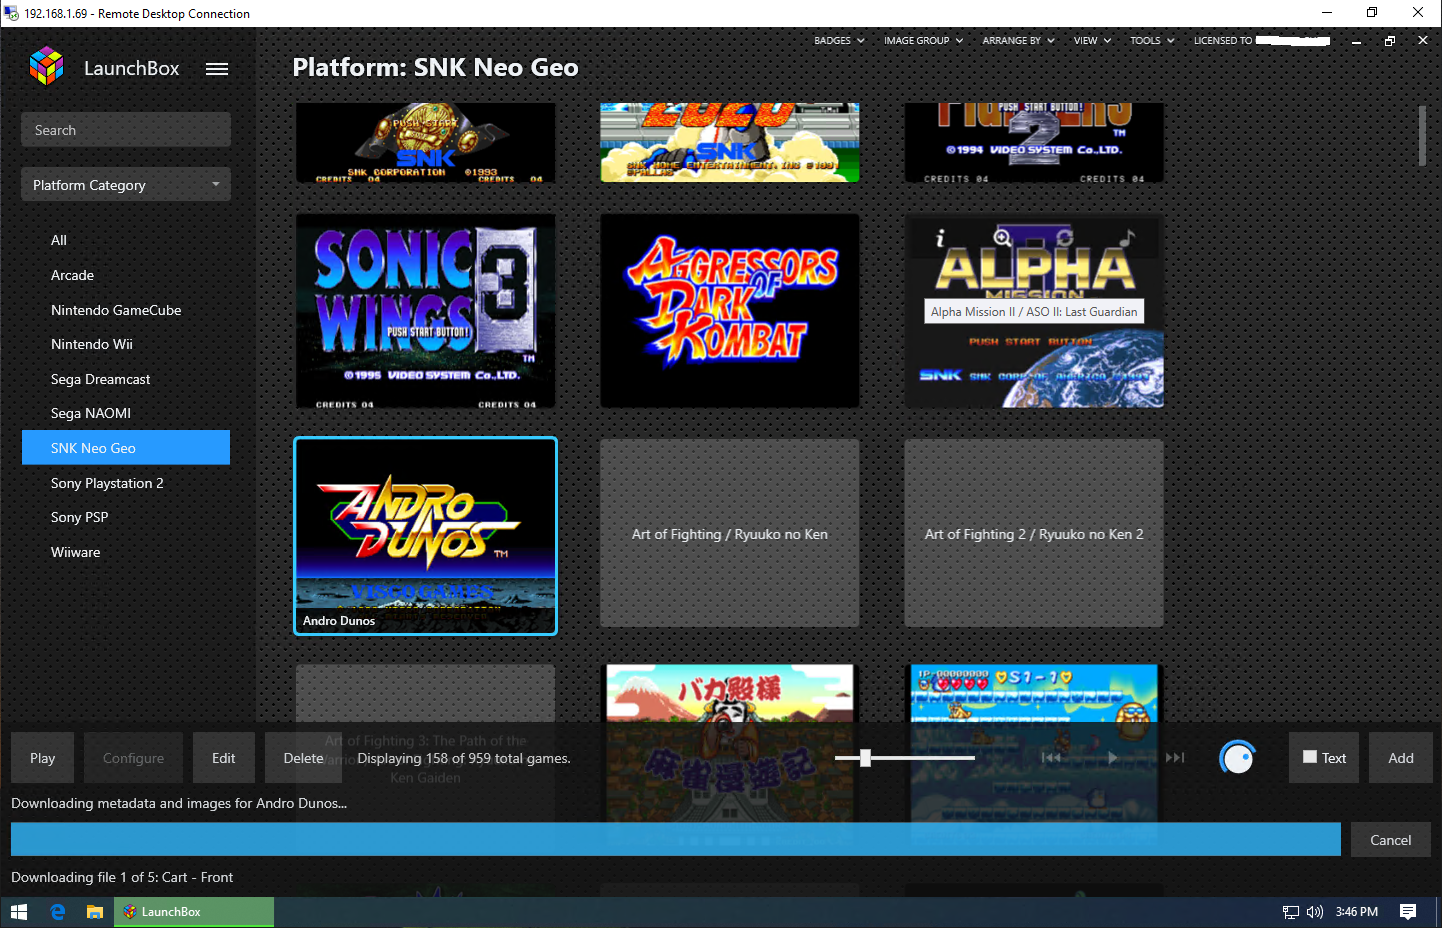
Task: Click the Edit button
Action: (x=224, y=758)
